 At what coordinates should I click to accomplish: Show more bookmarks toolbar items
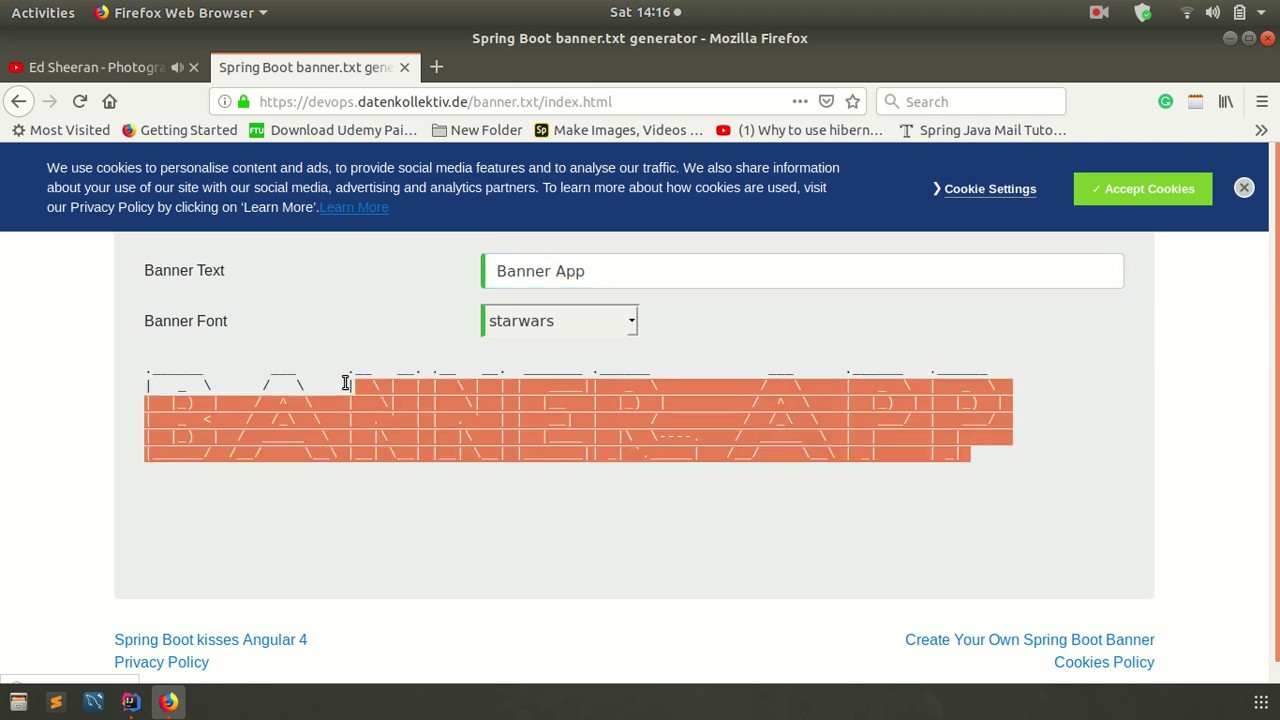[1261, 130]
